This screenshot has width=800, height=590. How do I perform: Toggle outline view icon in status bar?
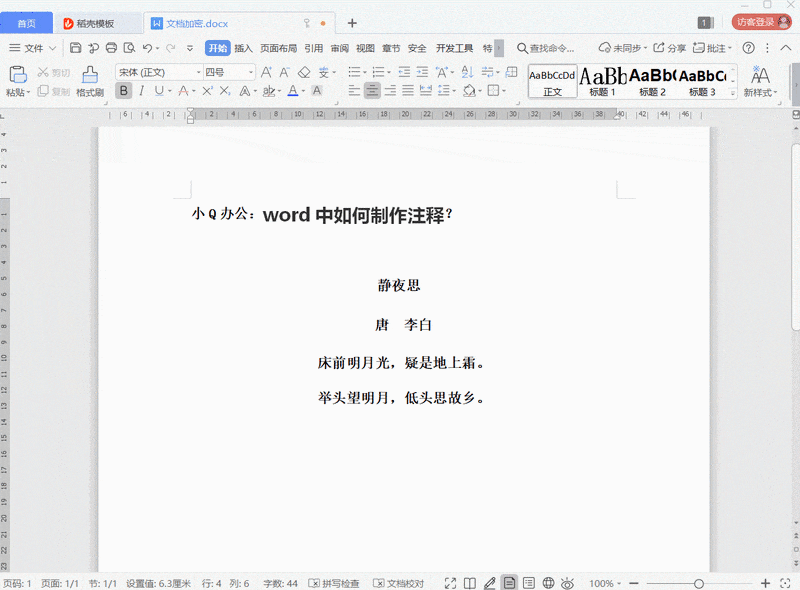pyautogui.click(x=529, y=583)
